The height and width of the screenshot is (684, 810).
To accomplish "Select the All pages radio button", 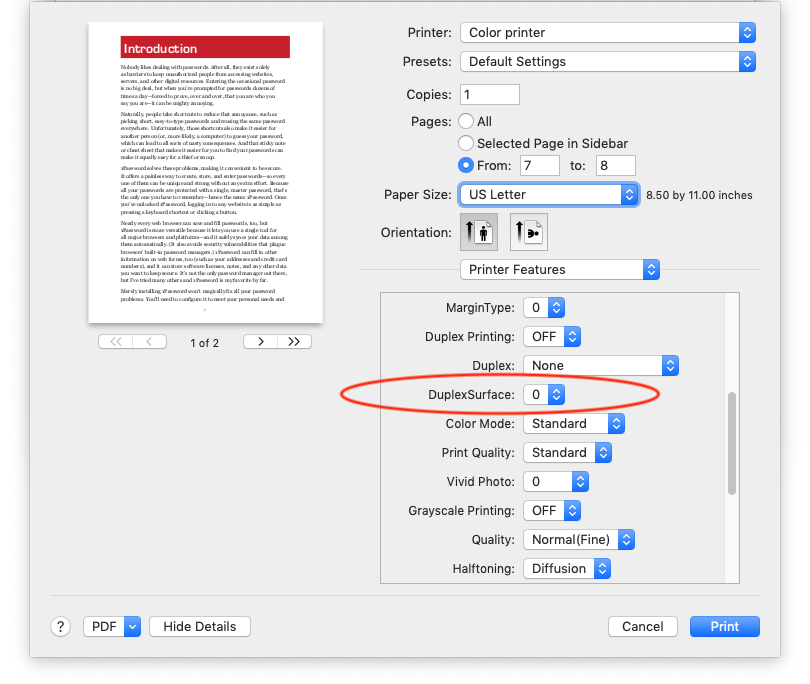I will coord(466,121).
